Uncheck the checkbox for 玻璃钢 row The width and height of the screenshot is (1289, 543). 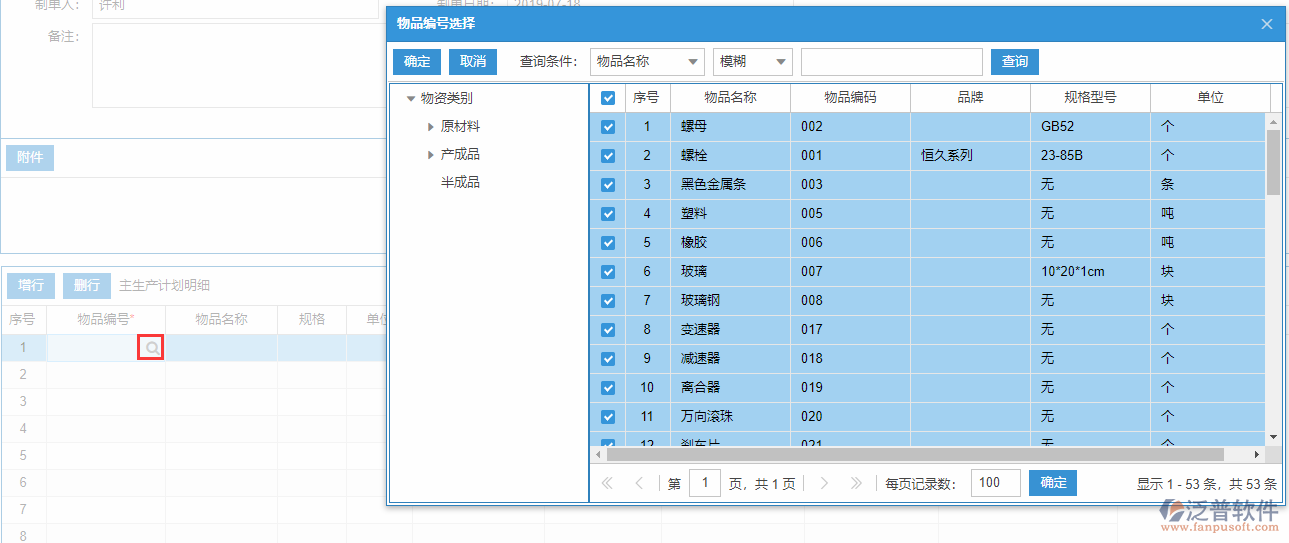(608, 301)
